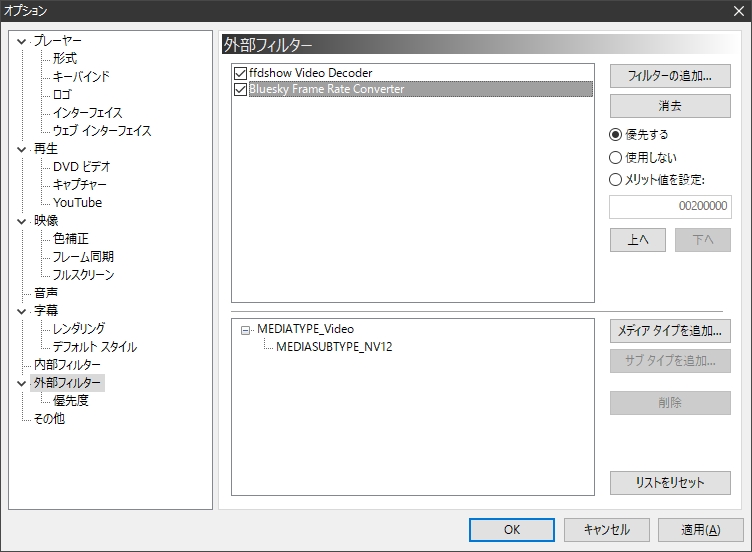Open the その他 settings page
The width and height of the screenshot is (752, 552).
[49, 419]
